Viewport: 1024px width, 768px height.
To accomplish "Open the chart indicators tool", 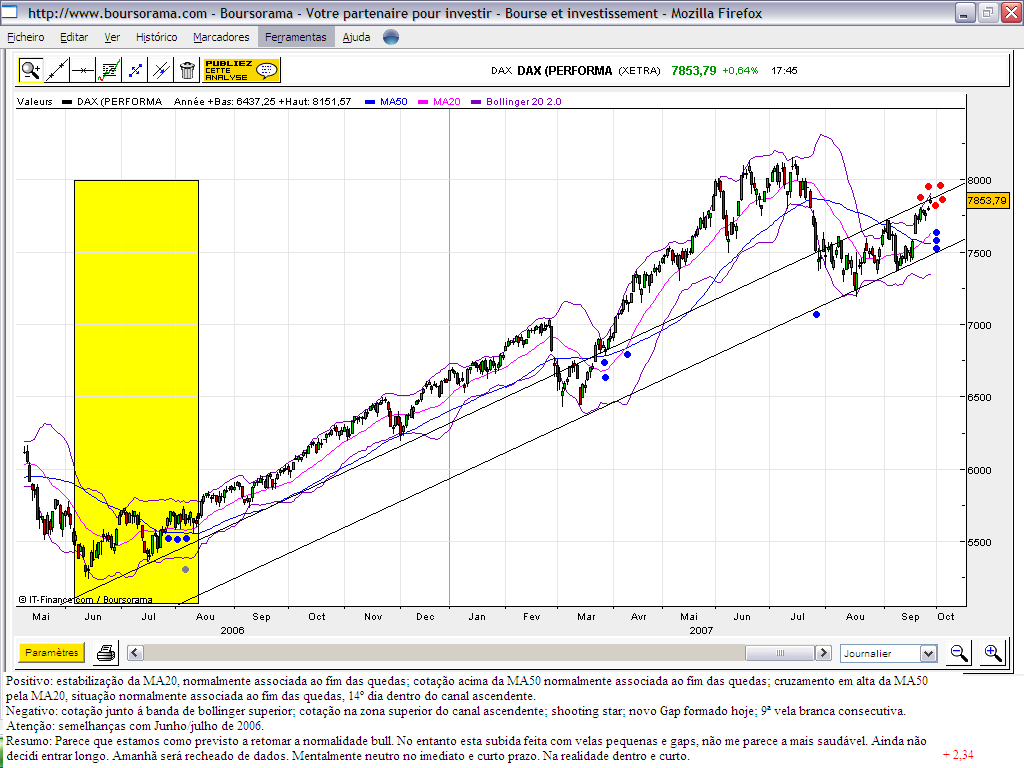I will 109,70.
